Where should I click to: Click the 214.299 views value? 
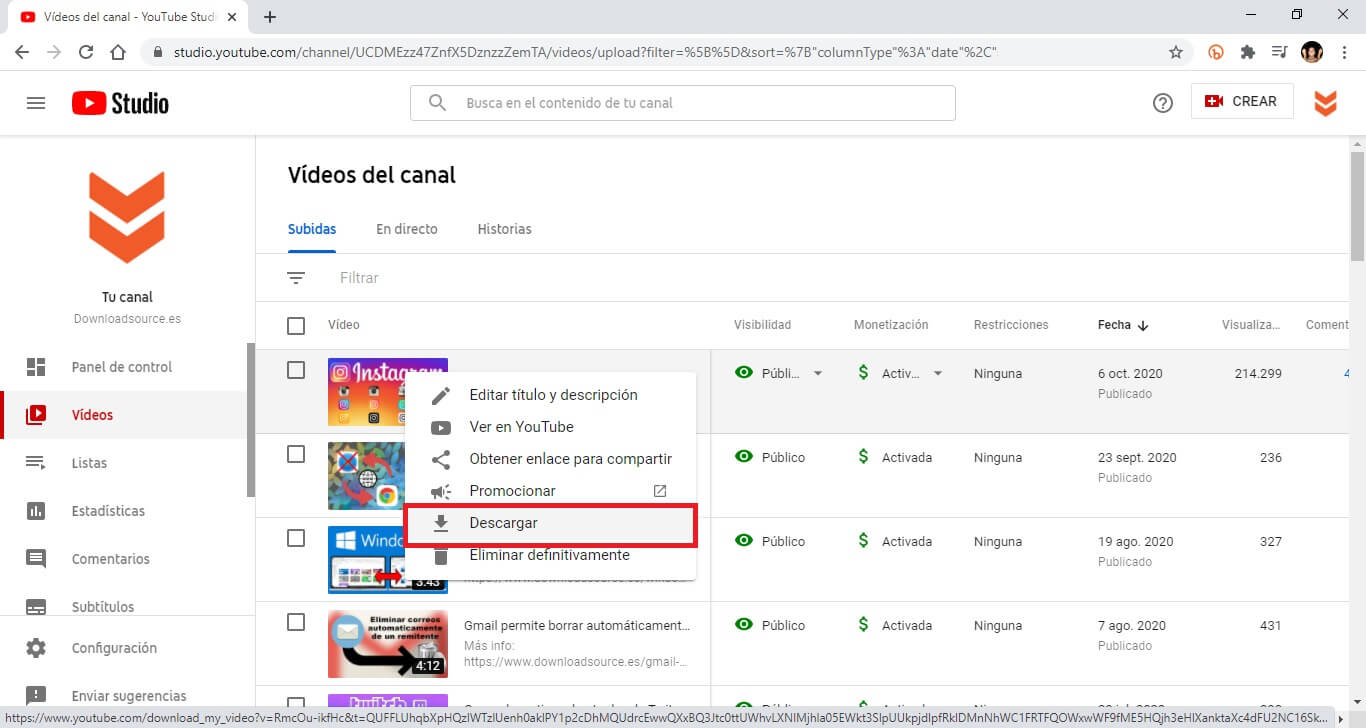point(1258,374)
